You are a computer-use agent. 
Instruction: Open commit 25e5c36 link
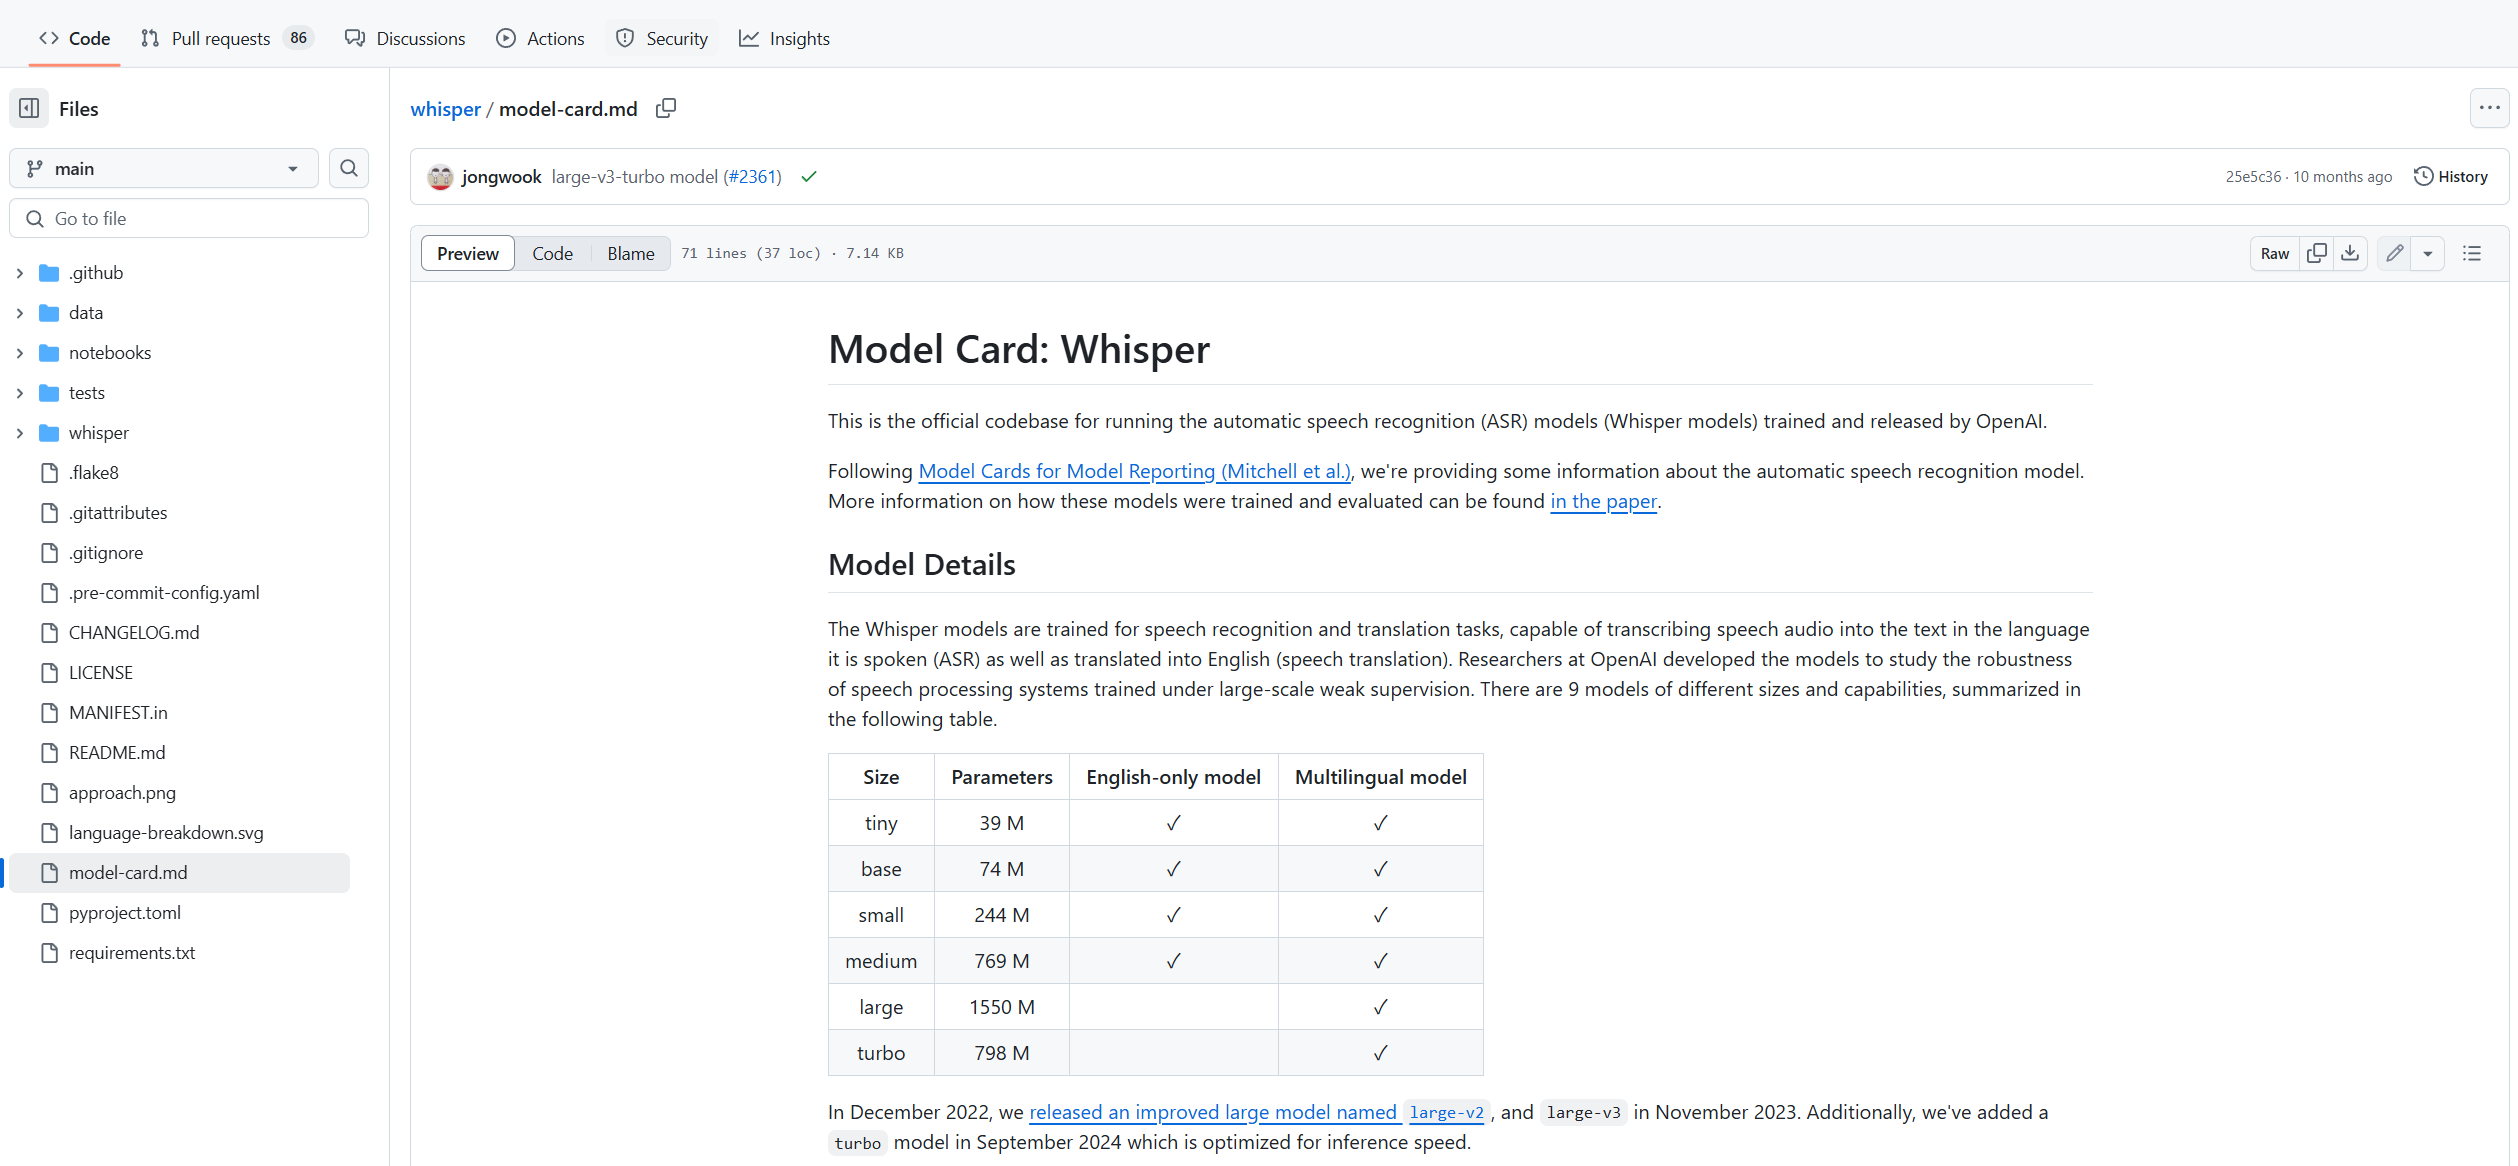coord(2253,177)
